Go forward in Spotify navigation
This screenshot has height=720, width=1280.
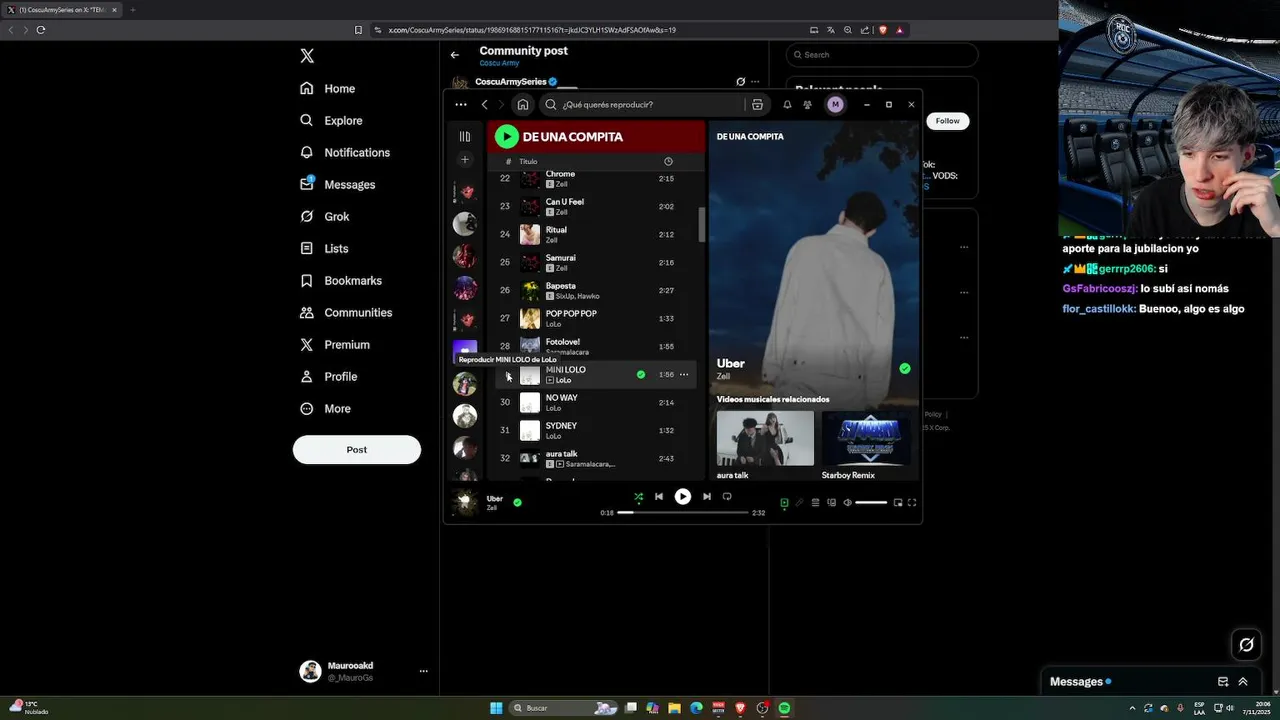coord(501,104)
